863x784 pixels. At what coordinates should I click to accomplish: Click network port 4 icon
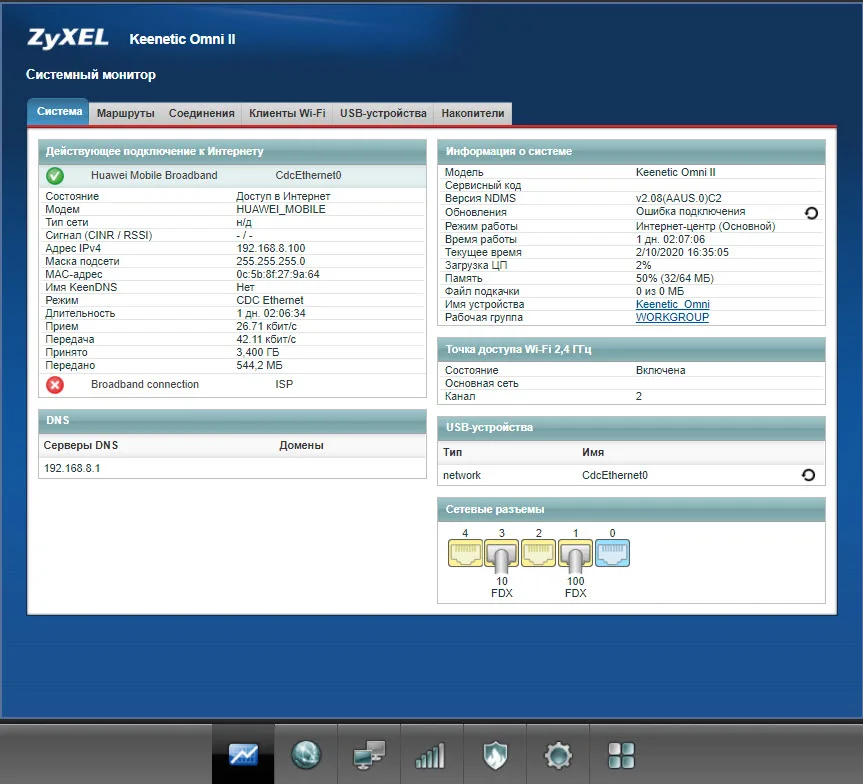pyautogui.click(x=465, y=553)
